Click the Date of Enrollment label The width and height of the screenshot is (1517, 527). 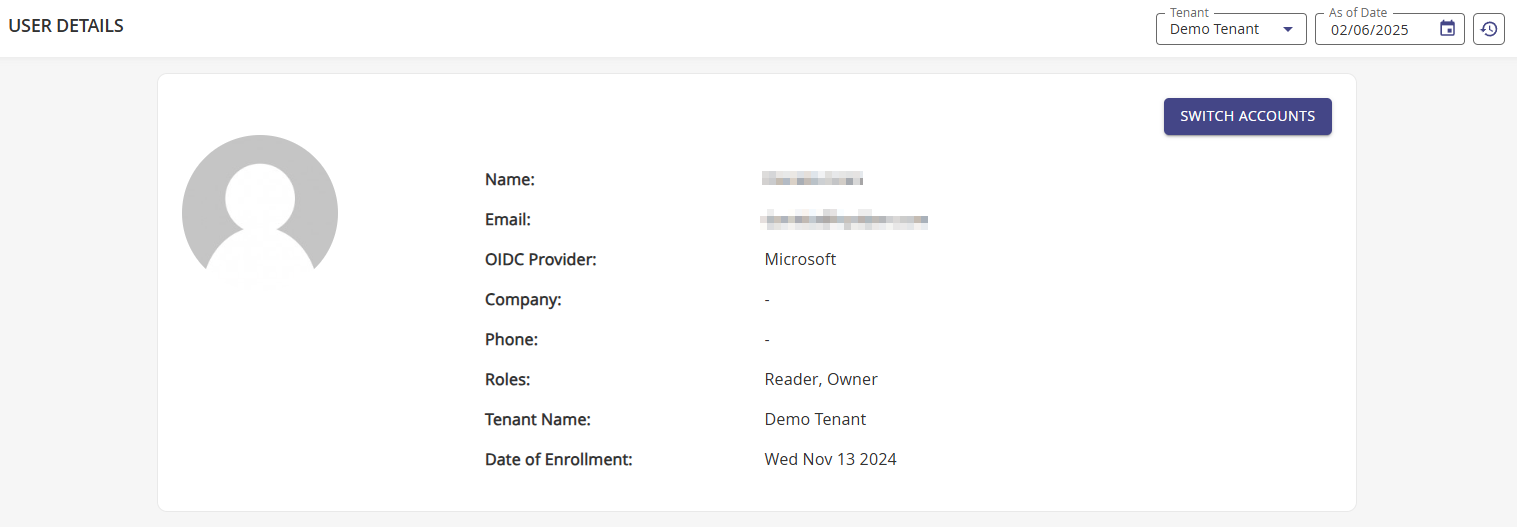pos(559,460)
